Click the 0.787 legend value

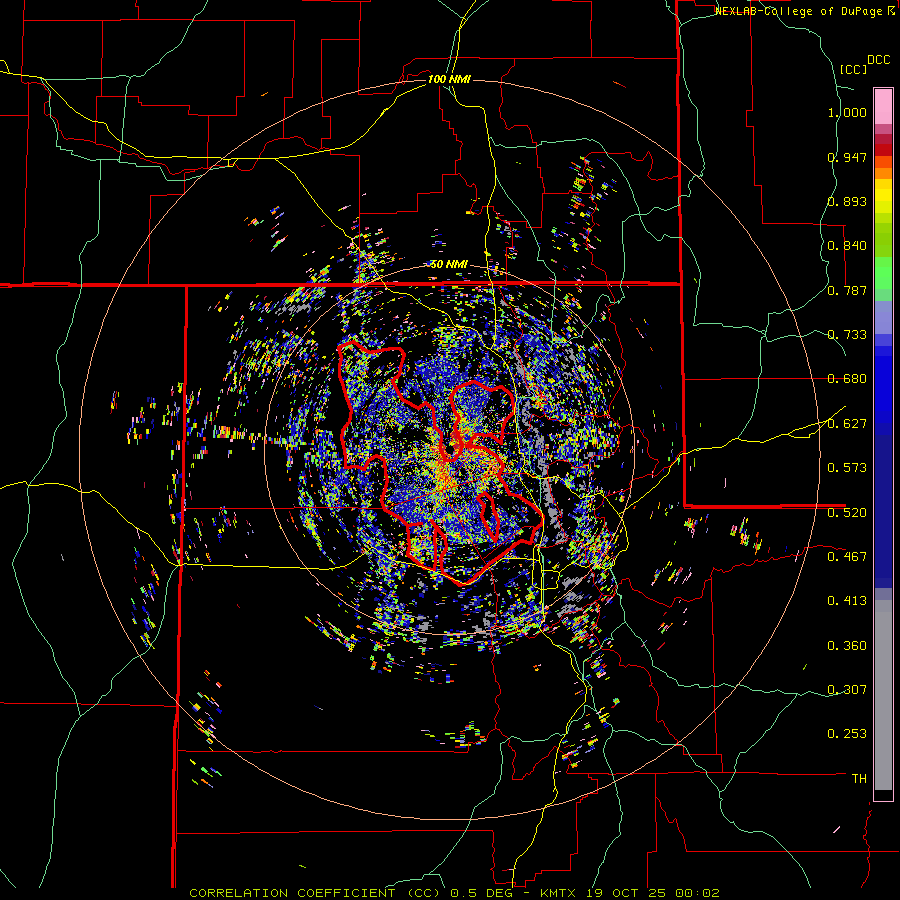click(x=847, y=290)
